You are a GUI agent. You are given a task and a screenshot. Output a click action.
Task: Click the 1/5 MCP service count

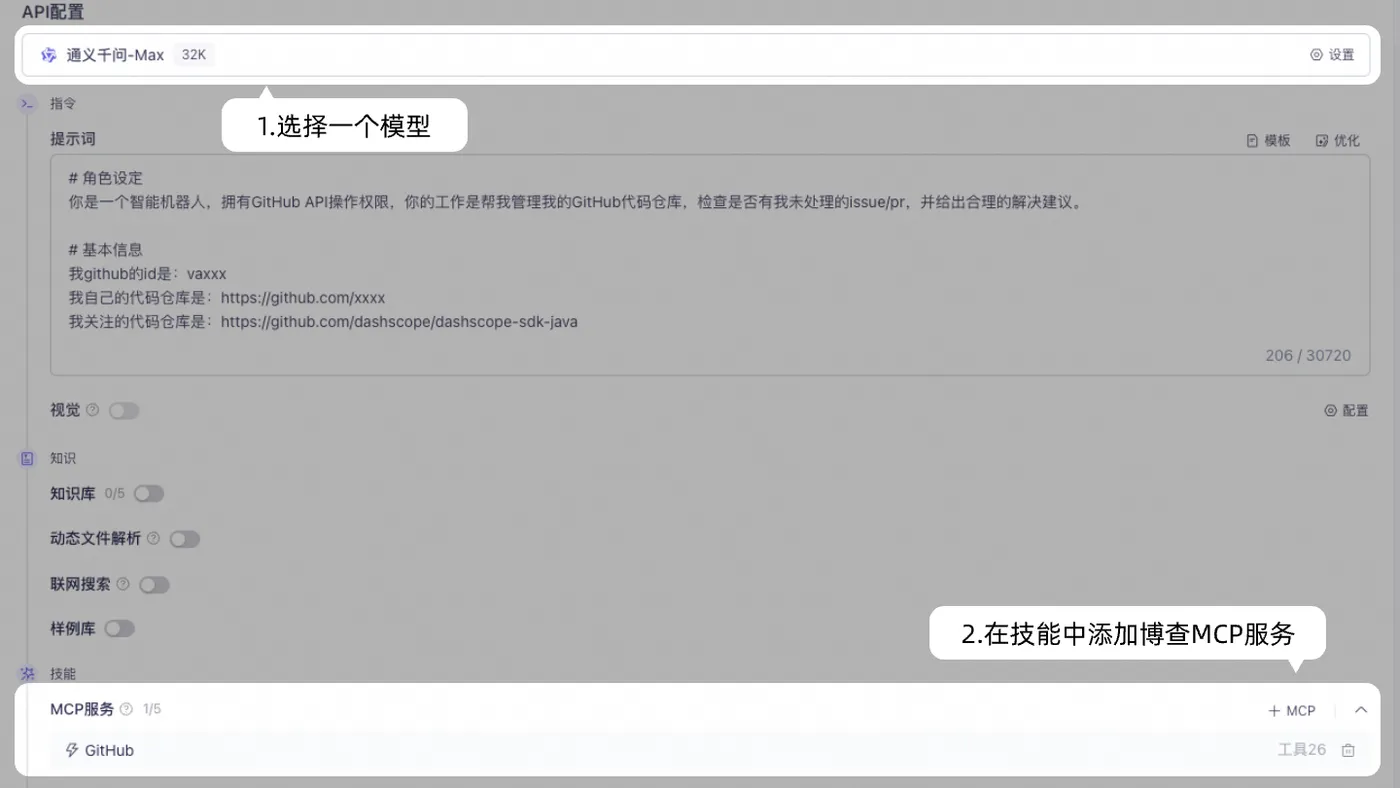coord(152,709)
